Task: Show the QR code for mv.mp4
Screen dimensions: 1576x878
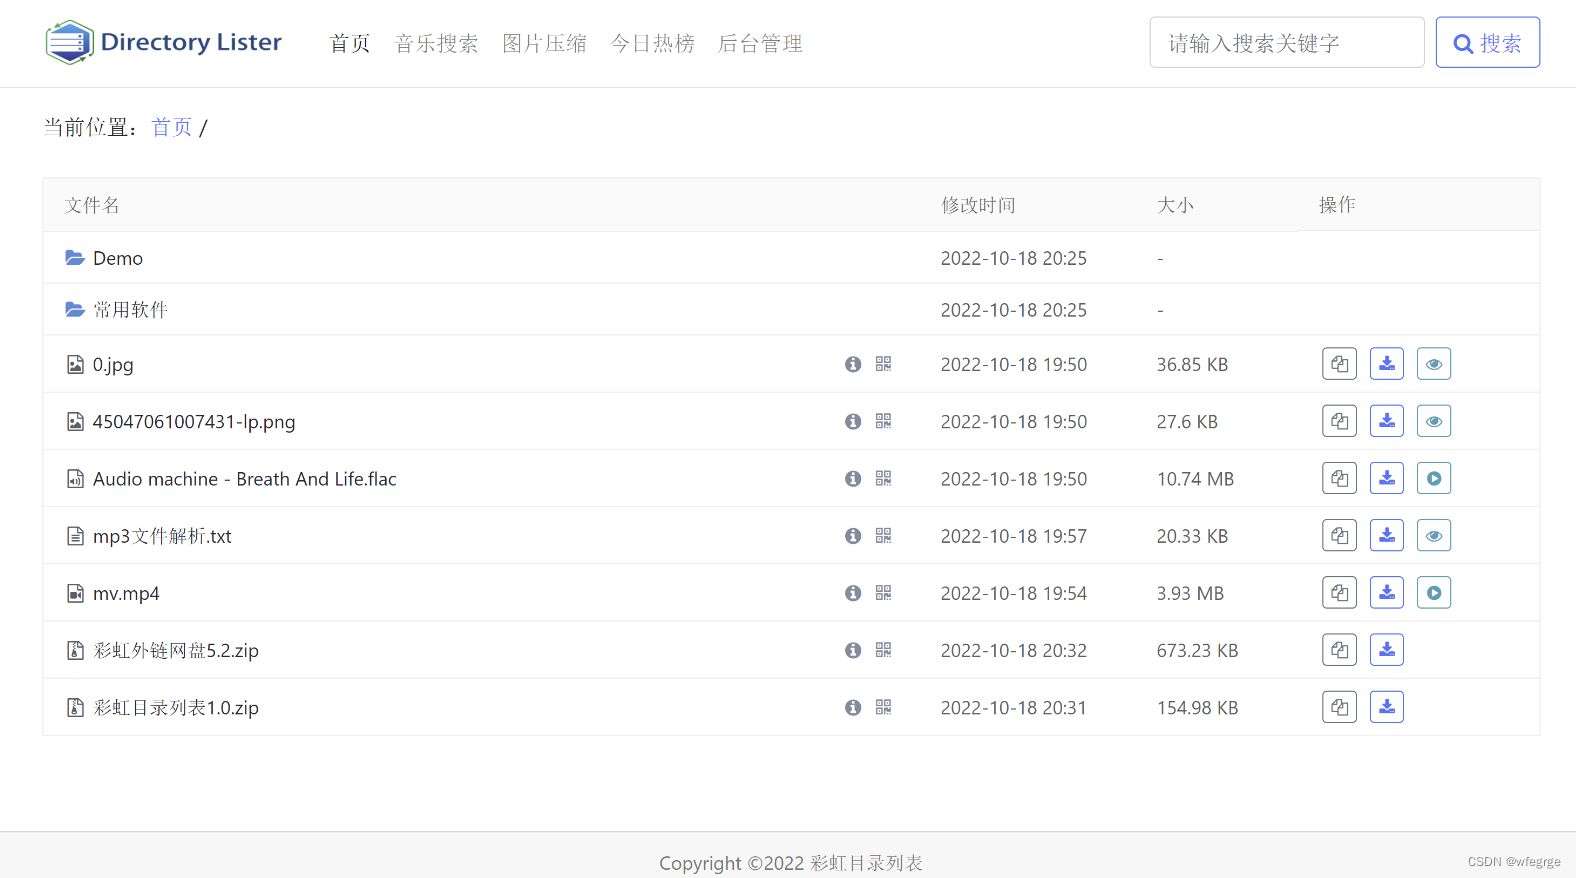Action: 883,593
